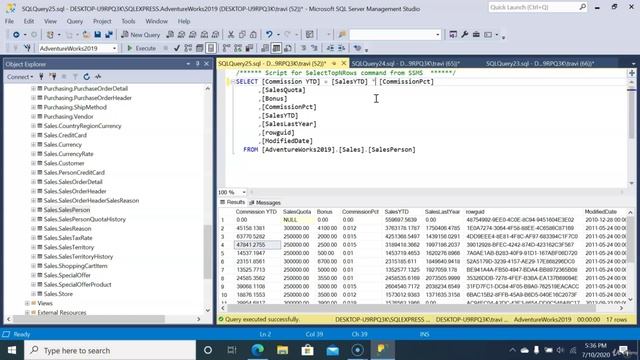Image resolution: width=640 pixels, height=360 pixels.
Task: Open Microsoft Edge from the taskbar
Action: click(x=258, y=350)
